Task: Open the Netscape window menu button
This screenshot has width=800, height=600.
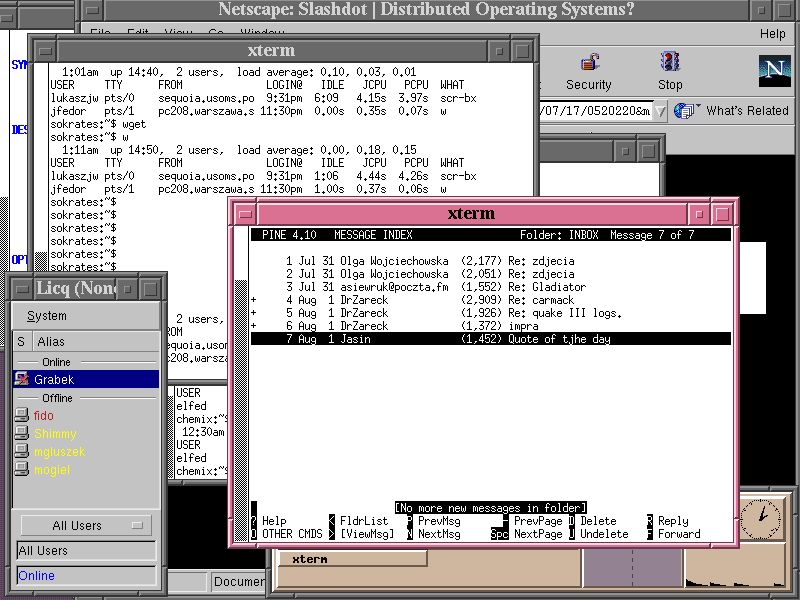Action: coord(93,9)
